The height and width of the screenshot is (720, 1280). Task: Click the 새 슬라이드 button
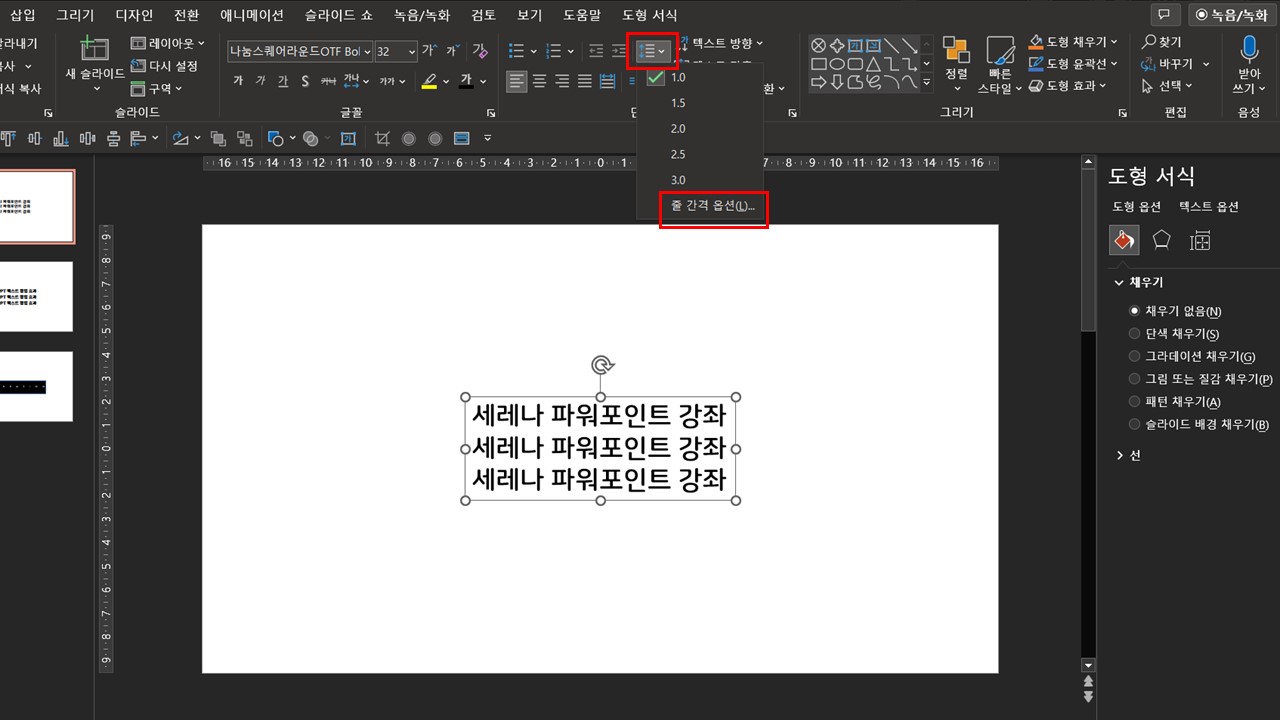pyautogui.click(x=95, y=64)
